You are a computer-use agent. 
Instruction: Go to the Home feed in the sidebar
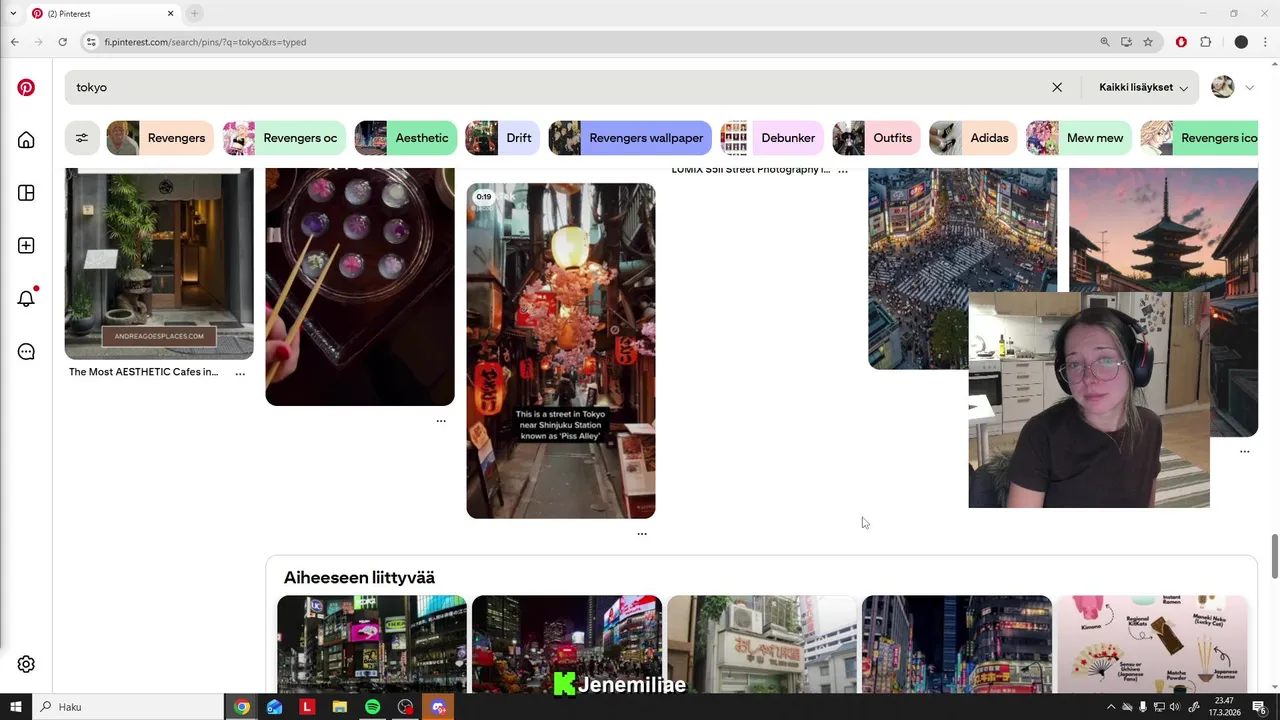pos(26,140)
